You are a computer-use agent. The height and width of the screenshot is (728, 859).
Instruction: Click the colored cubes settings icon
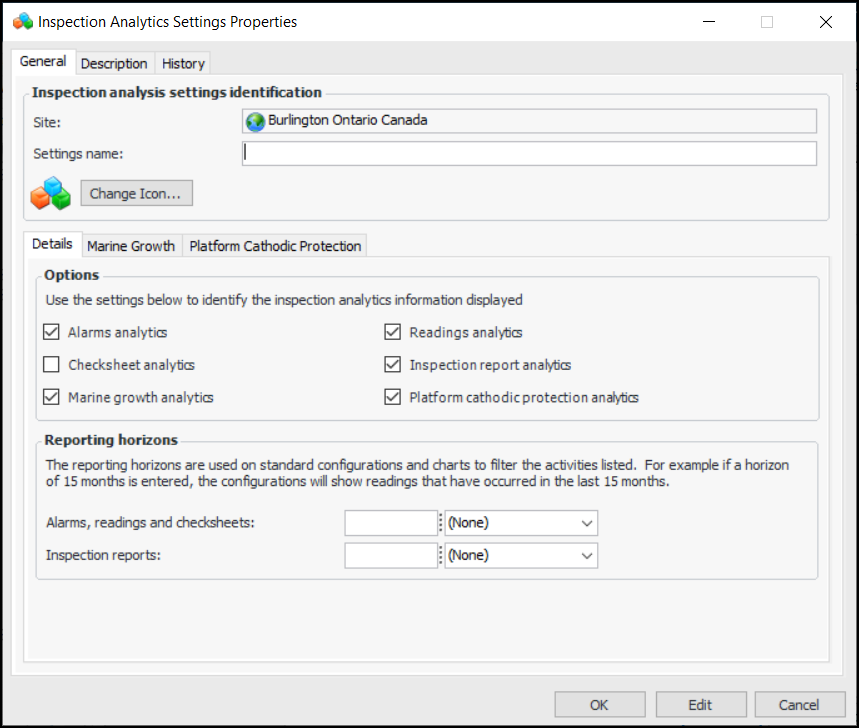(x=50, y=193)
